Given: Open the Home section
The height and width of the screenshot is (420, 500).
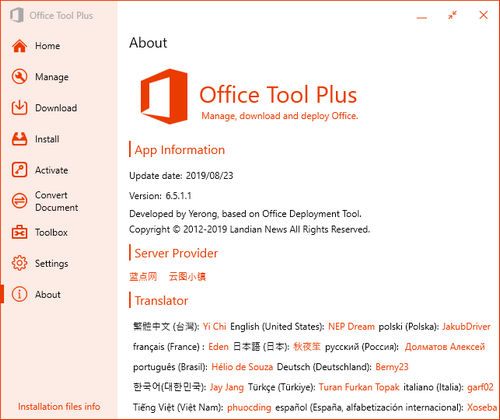Looking at the screenshot, I should [x=48, y=46].
